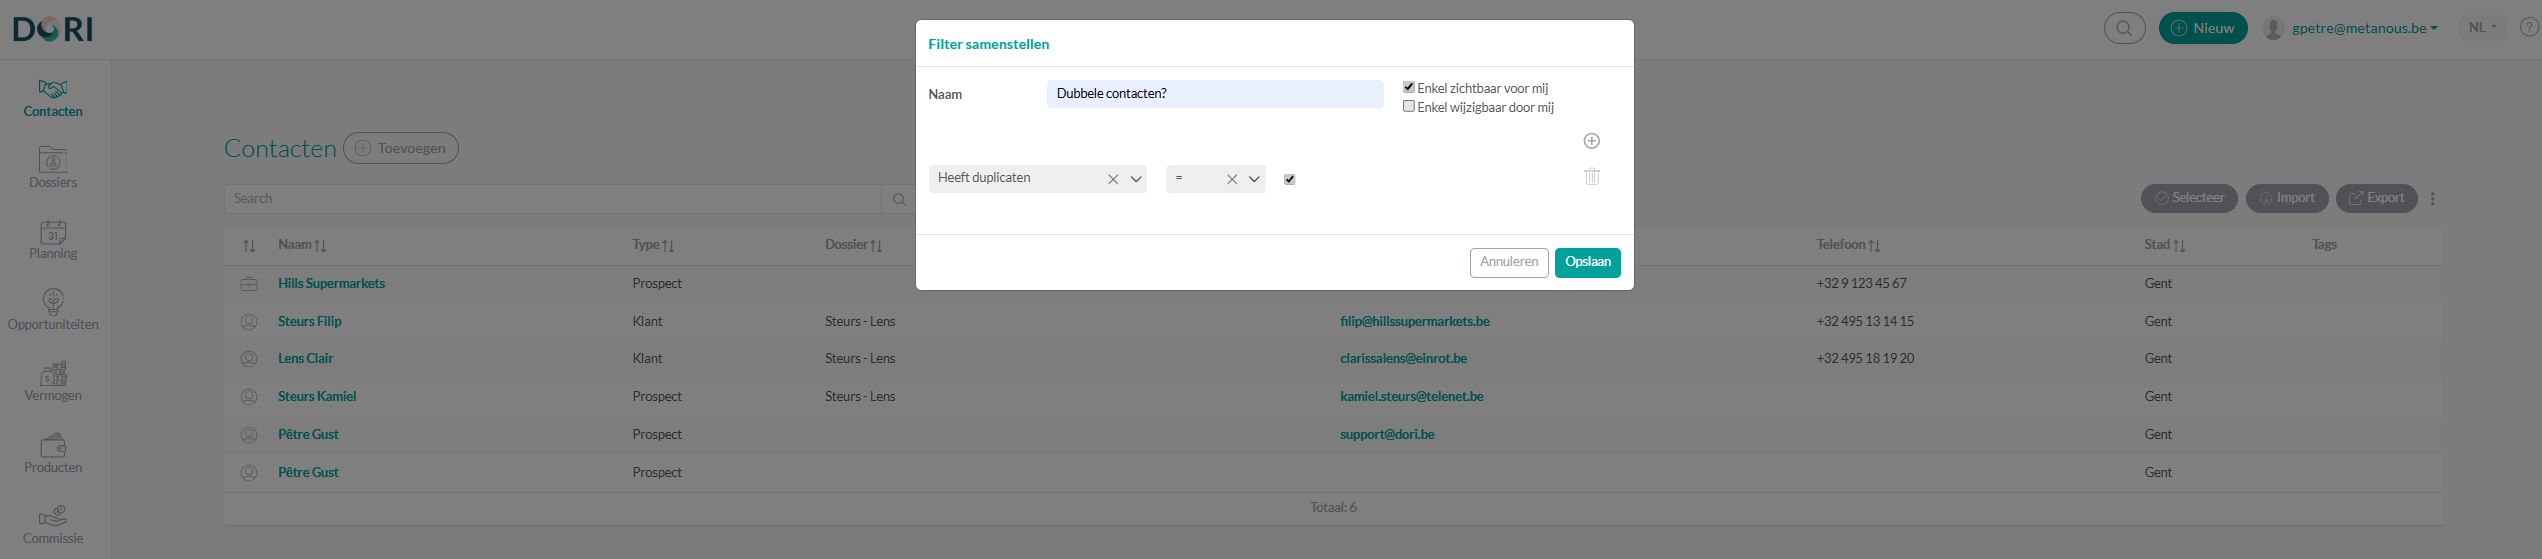Open the Pêtre Gust contact with support@dori.be
This screenshot has width=2542, height=559.
(308, 435)
